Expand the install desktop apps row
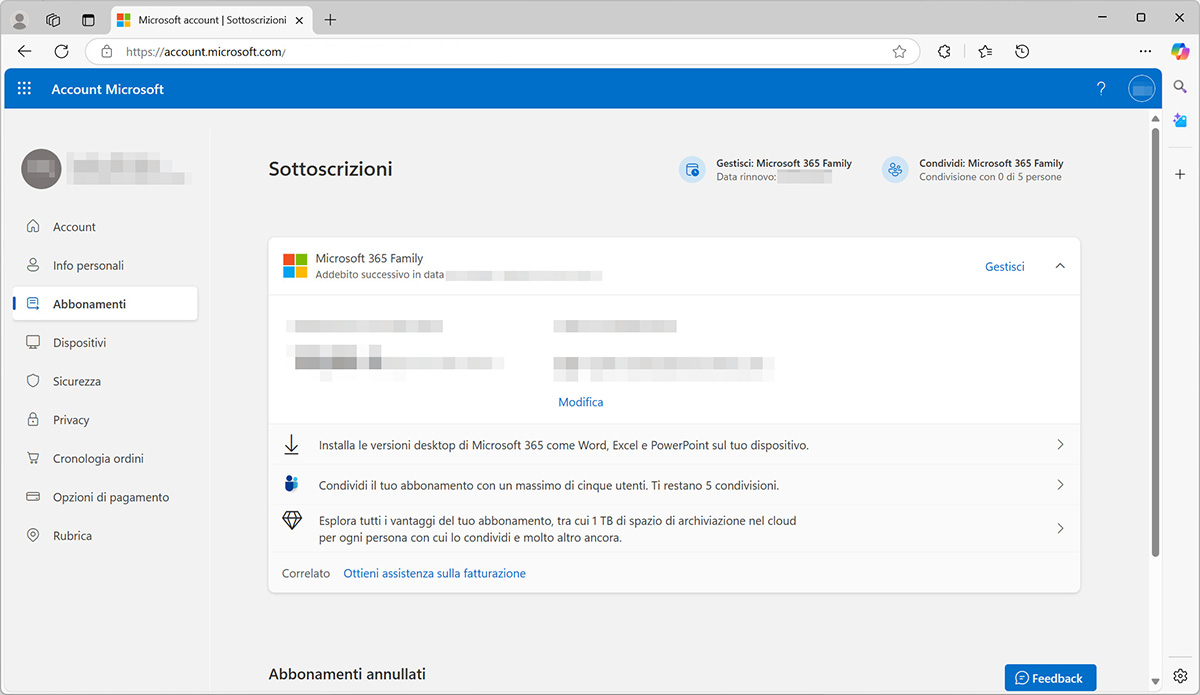1200x695 pixels. (x=1060, y=444)
